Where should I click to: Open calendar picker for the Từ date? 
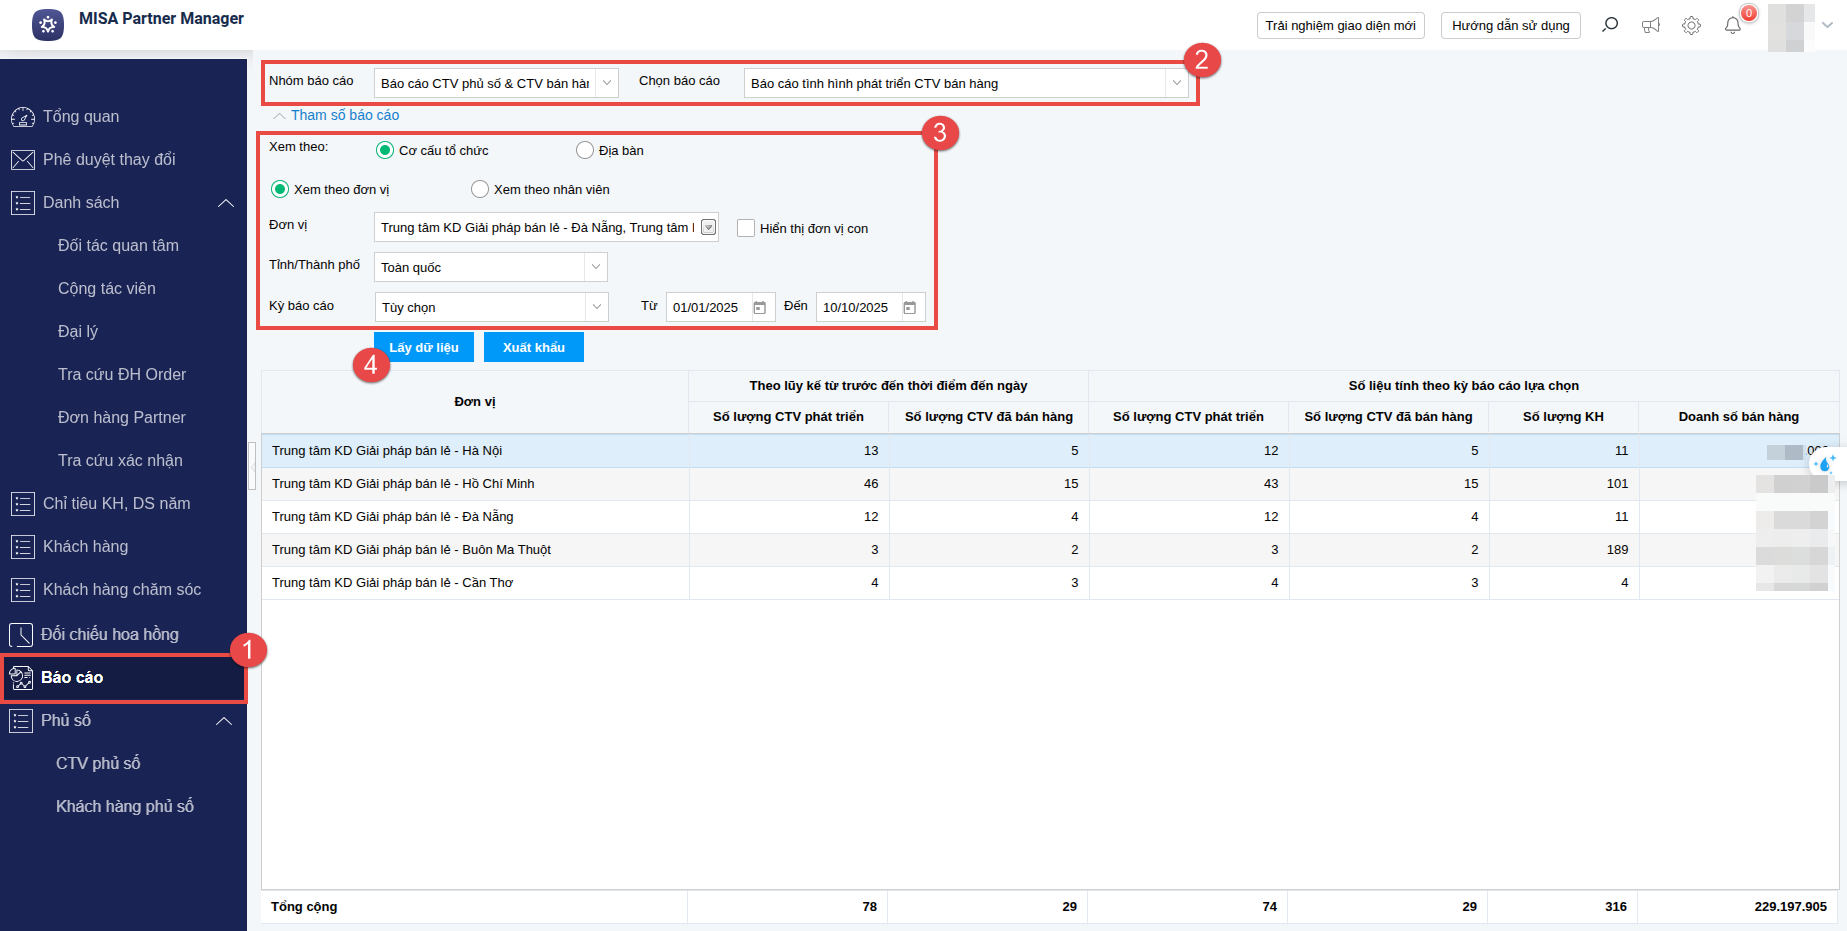[x=760, y=308]
